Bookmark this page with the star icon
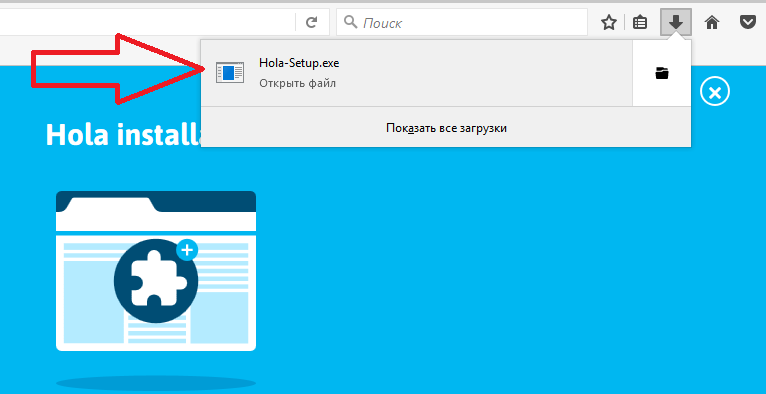Viewport: 766px width, 394px height. click(x=609, y=22)
